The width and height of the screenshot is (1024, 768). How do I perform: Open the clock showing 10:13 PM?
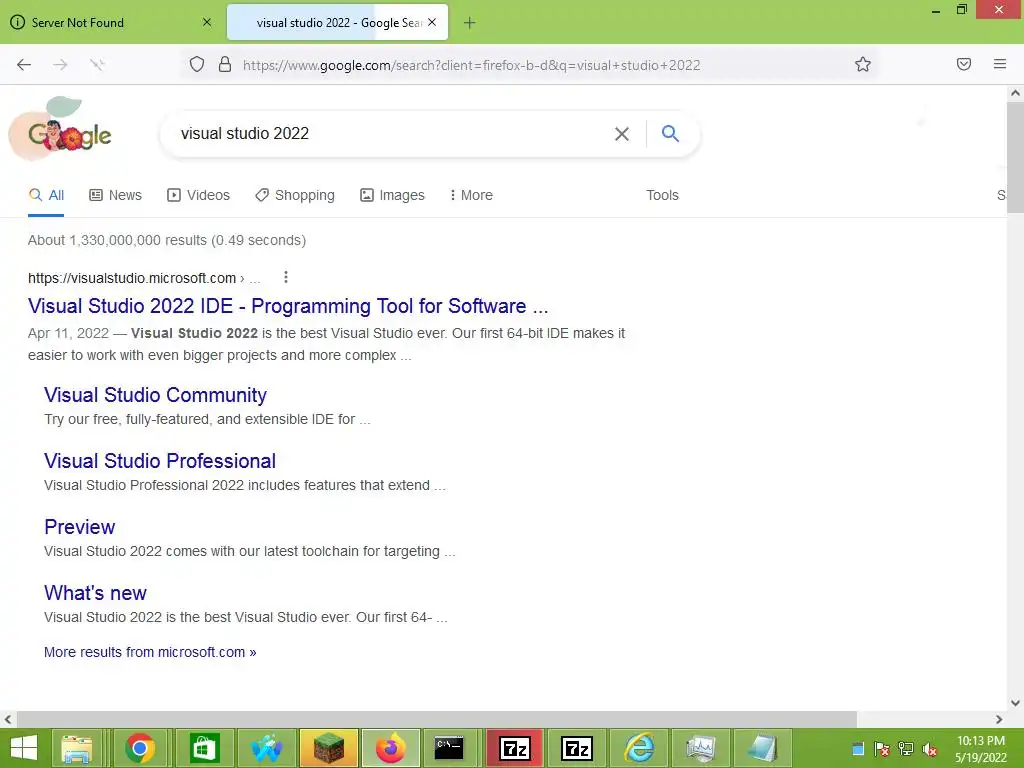pos(980,749)
